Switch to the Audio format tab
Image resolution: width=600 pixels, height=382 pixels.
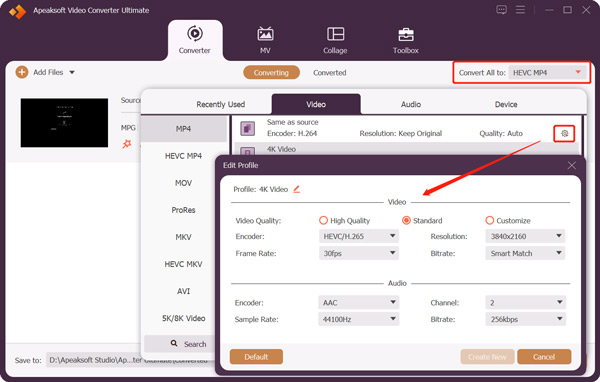click(411, 104)
